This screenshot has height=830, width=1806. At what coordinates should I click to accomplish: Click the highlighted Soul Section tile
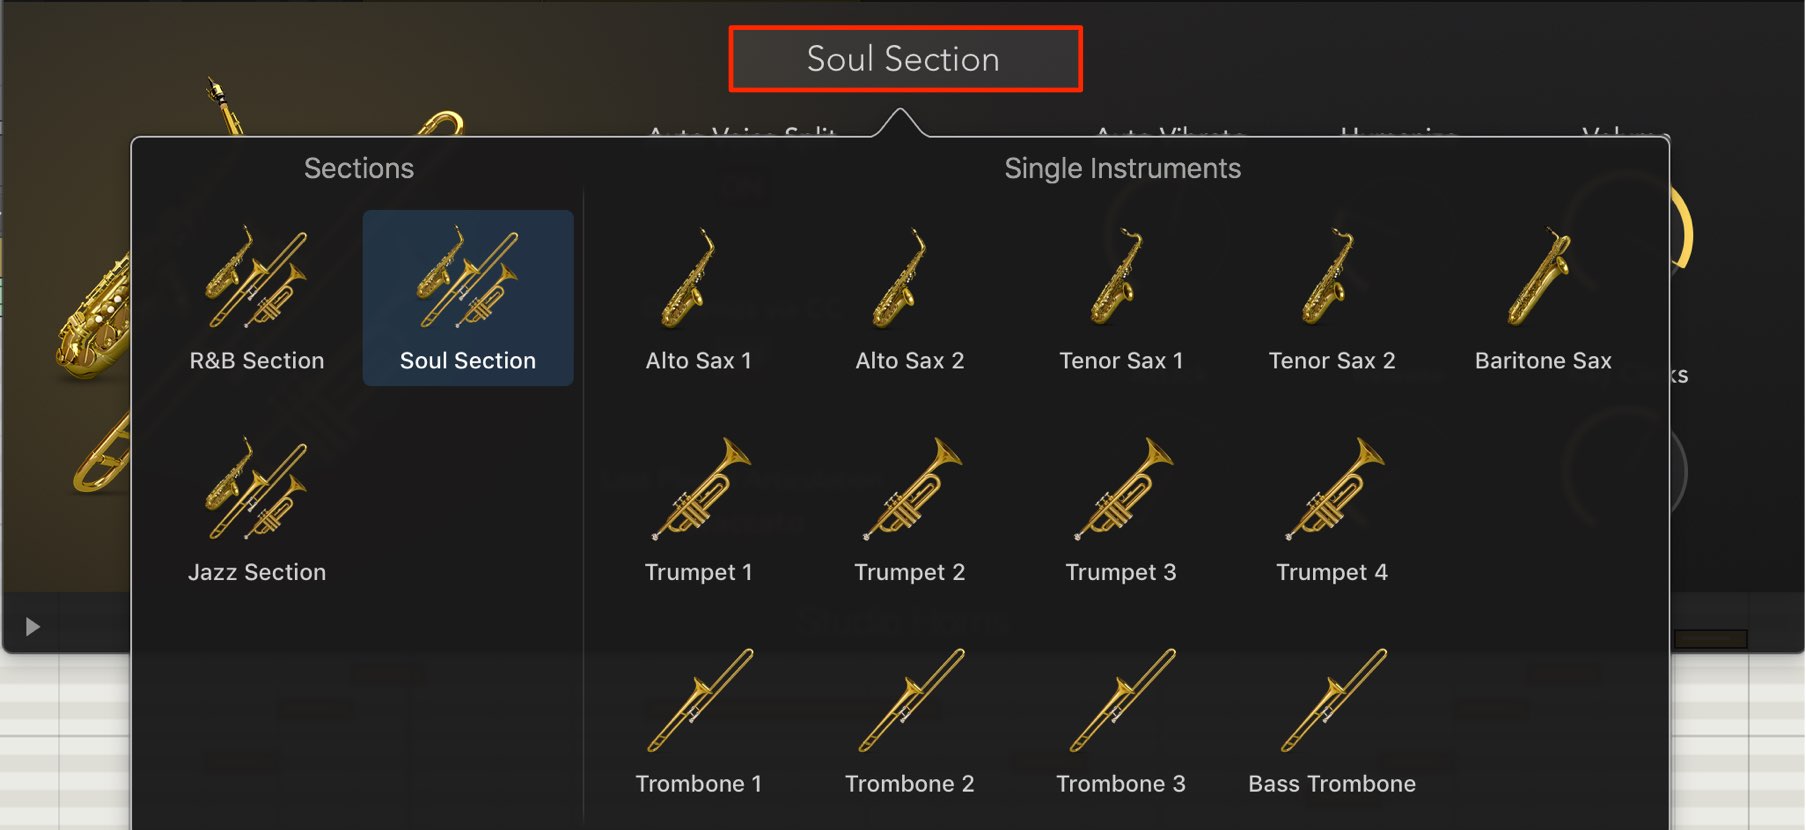[468, 298]
